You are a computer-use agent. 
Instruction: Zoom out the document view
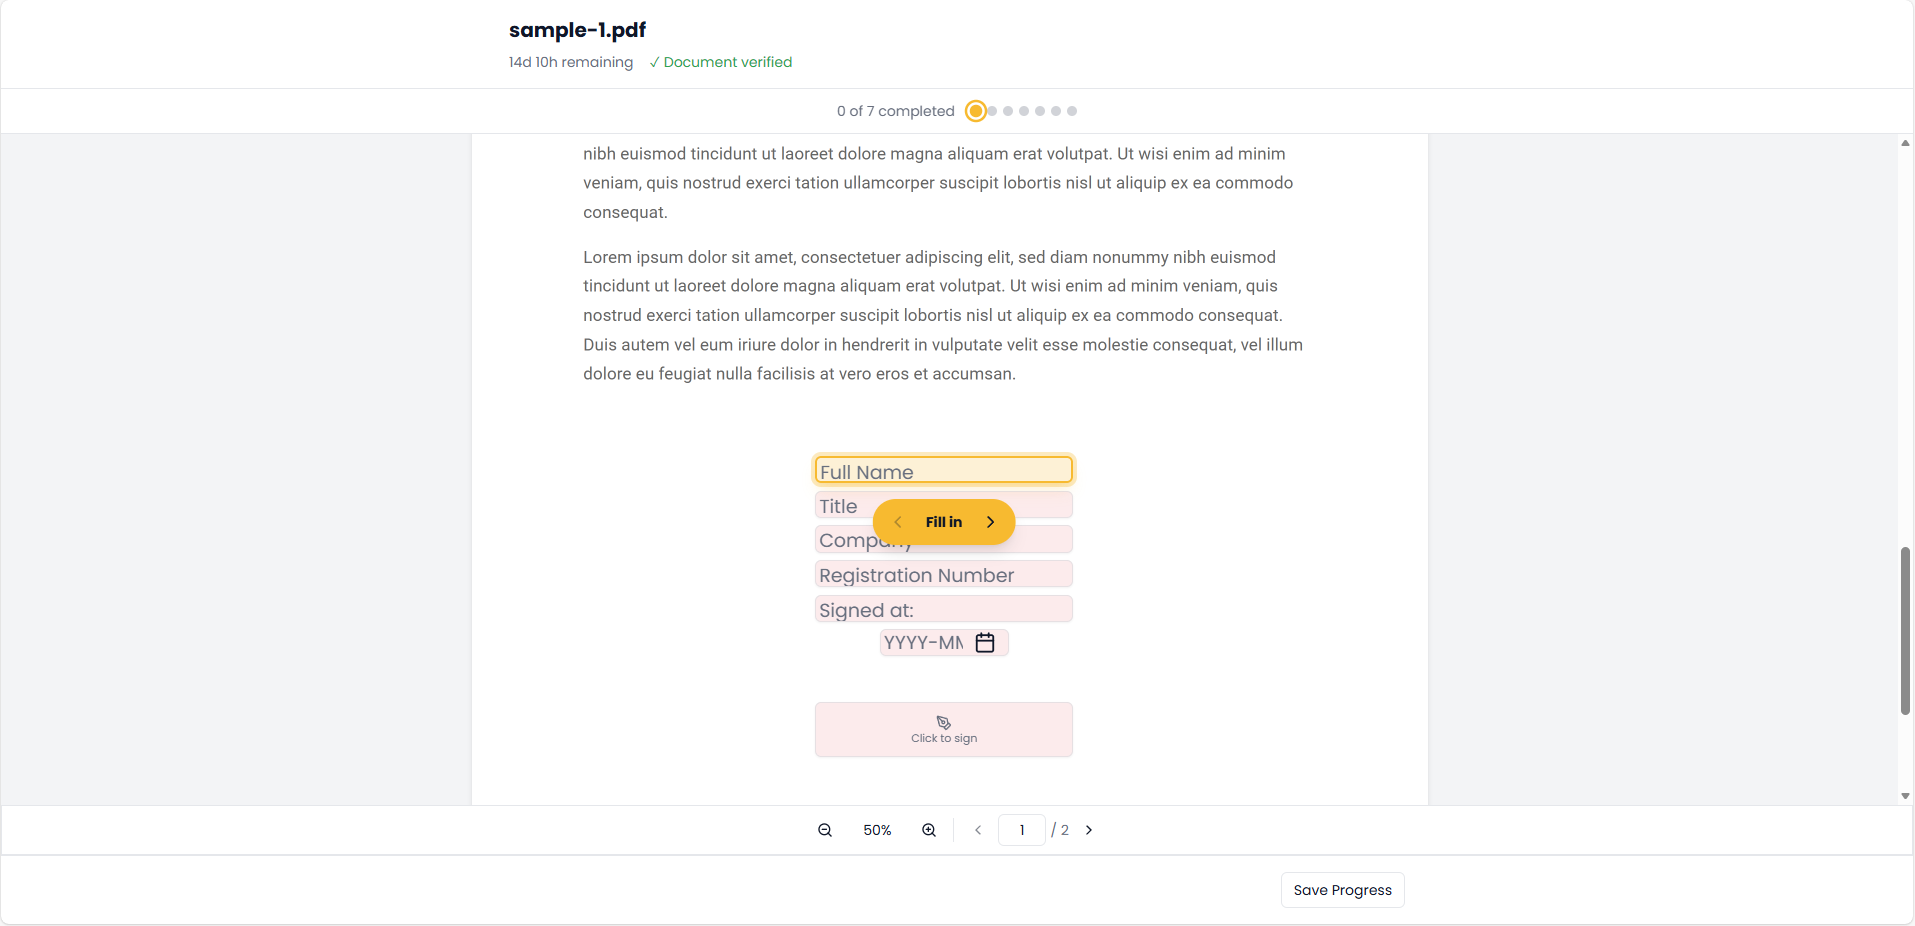click(x=823, y=830)
